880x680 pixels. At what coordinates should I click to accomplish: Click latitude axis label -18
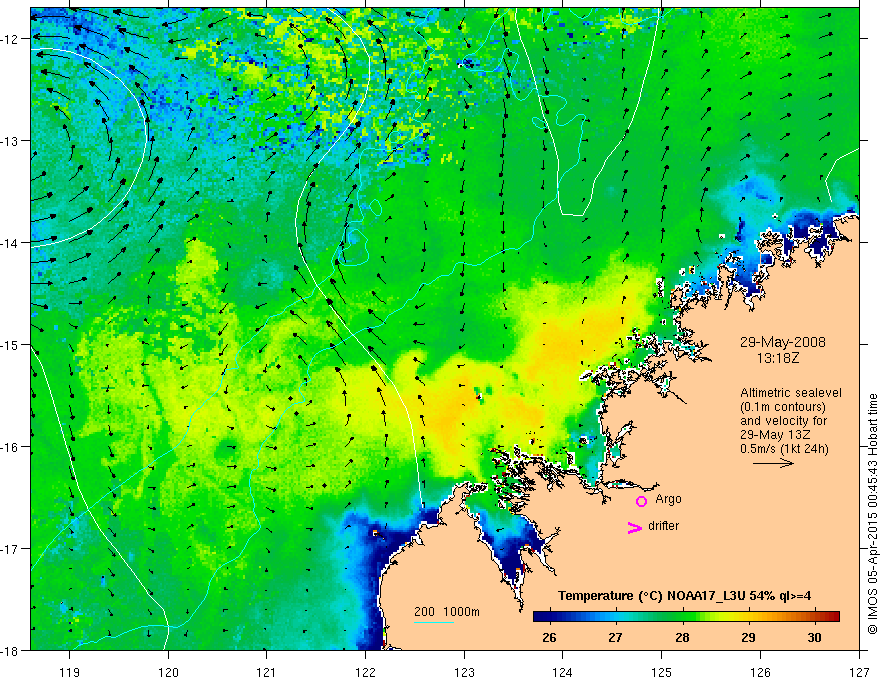point(9,651)
